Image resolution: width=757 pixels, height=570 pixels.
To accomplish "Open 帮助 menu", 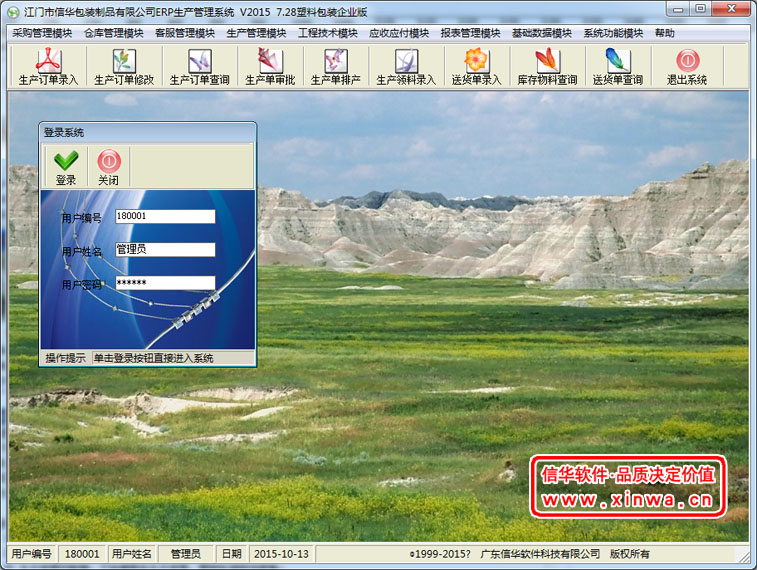I will [665, 33].
